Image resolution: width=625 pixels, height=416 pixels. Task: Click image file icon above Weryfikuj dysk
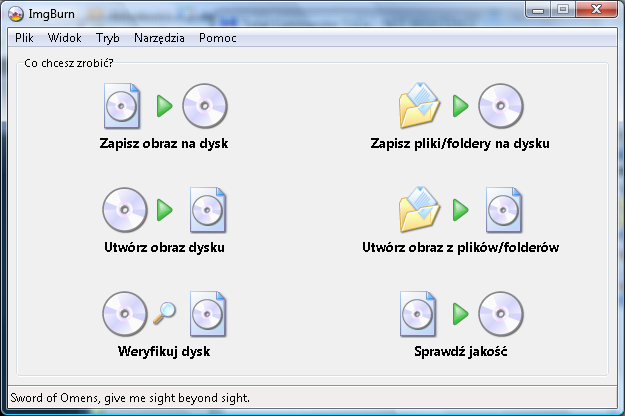pyautogui.click(x=208, y=314)
